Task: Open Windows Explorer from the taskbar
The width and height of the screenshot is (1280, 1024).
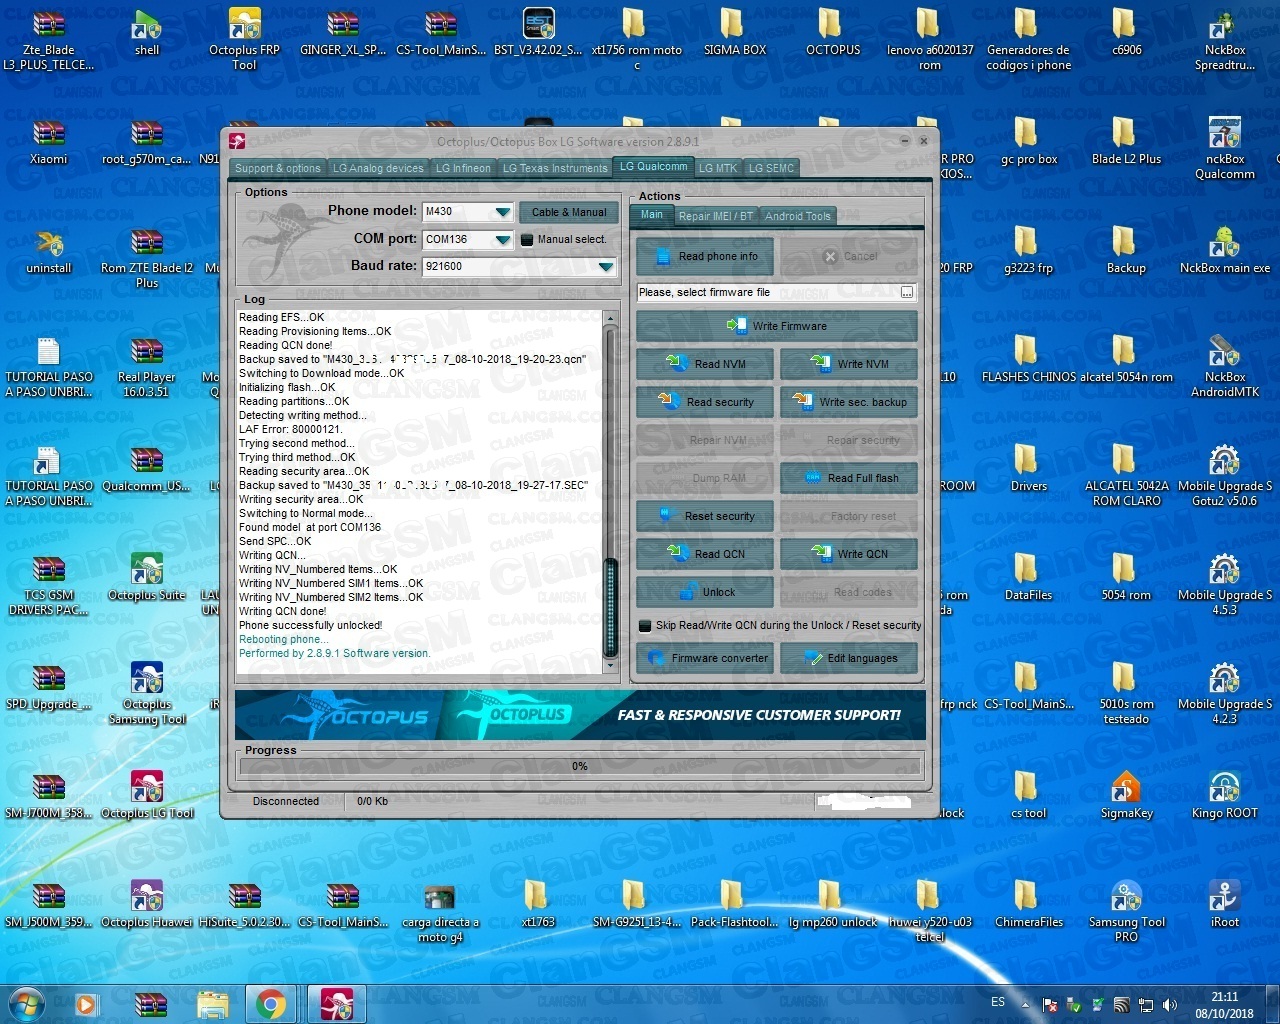Action: 212,1004
